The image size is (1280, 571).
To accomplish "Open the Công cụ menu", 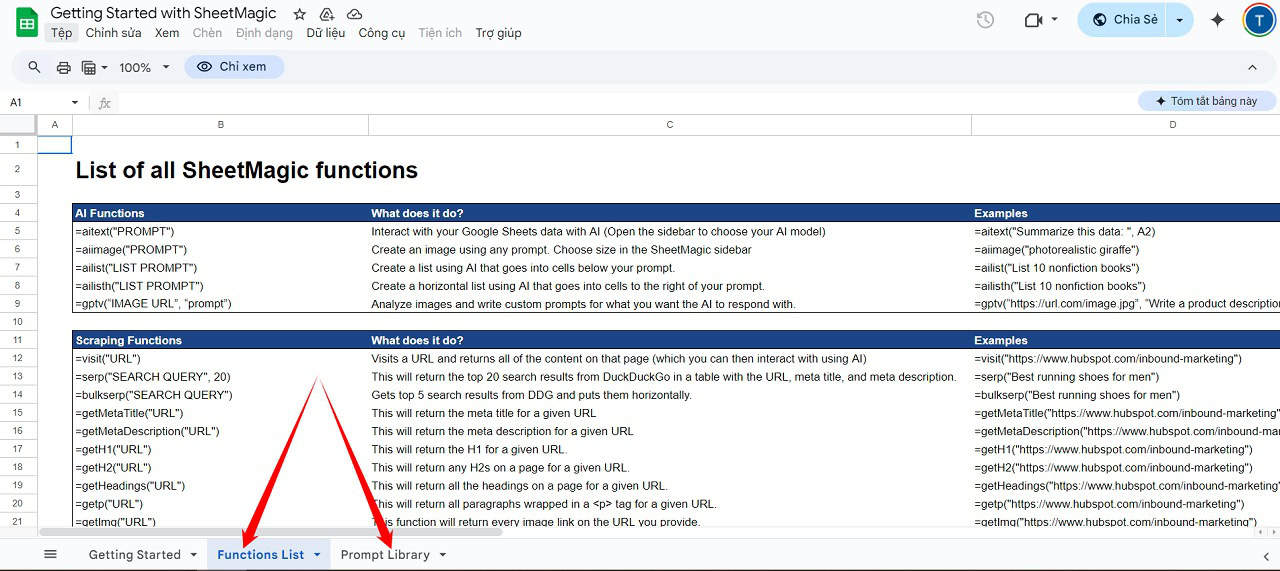I will [x=382, y=33].
